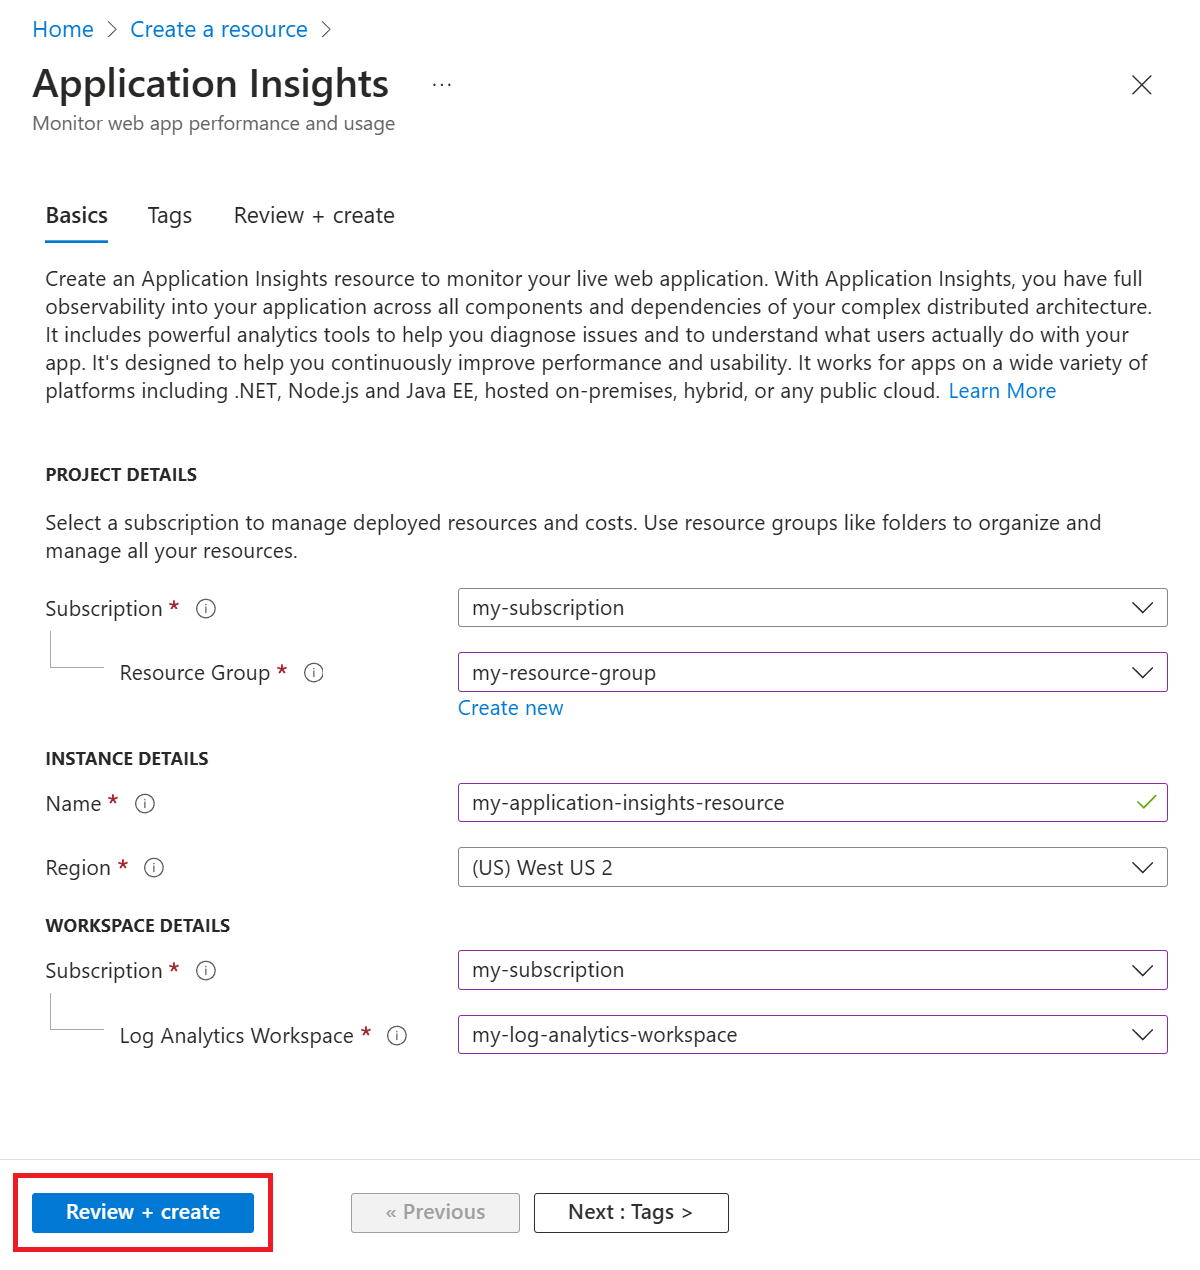Switch to the Tags tab
Viewport: 1200px width, 1270px height.
click(170, 216)
